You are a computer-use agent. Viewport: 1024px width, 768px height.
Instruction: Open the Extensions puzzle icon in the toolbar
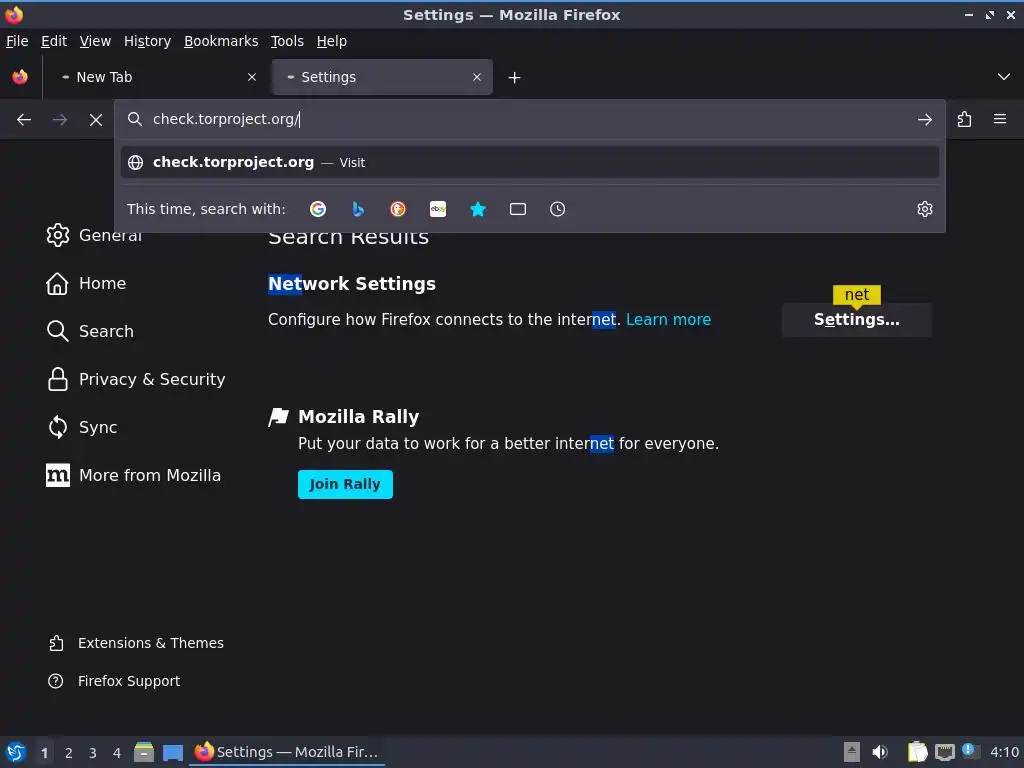(964, 120)
